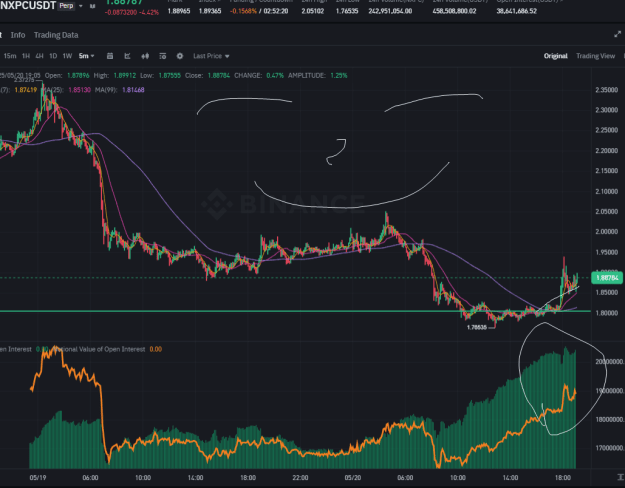Image resolution: width=625 pixels, height=488 pixels.
Task: Click the 24h low value 1.76535
Action: click(347, 11)
